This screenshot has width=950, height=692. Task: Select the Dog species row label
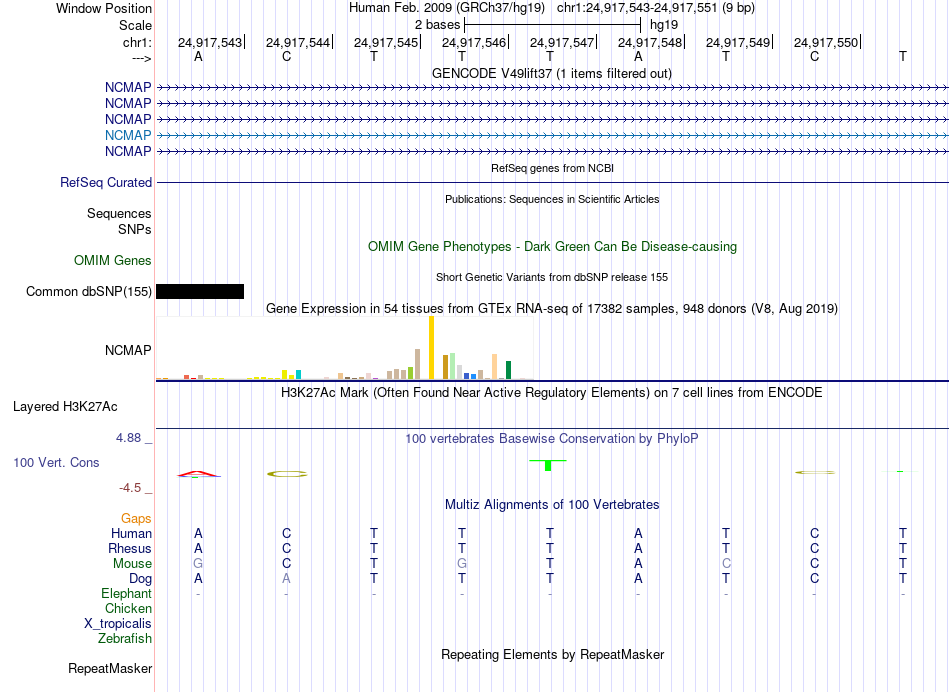140,579
